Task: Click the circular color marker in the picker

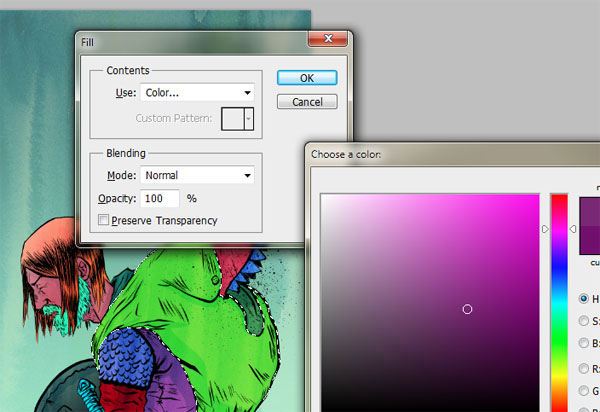Action: point(467,309)
